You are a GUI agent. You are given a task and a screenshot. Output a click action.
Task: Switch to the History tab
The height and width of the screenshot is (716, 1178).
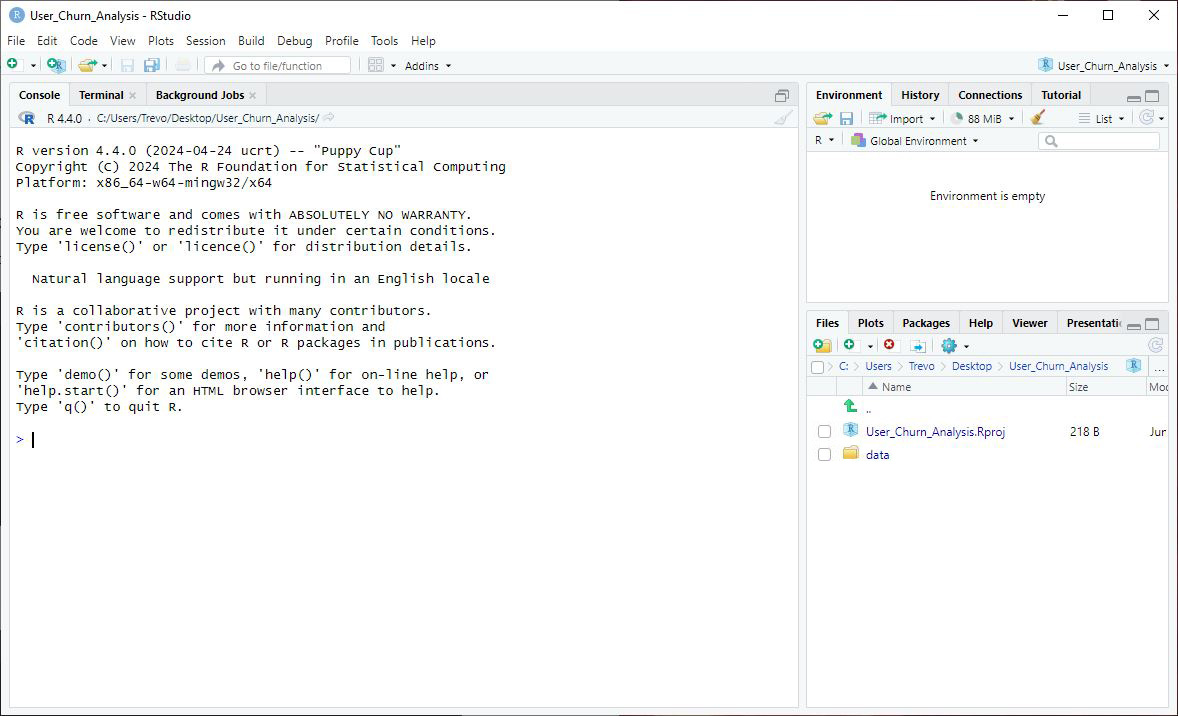920,95
